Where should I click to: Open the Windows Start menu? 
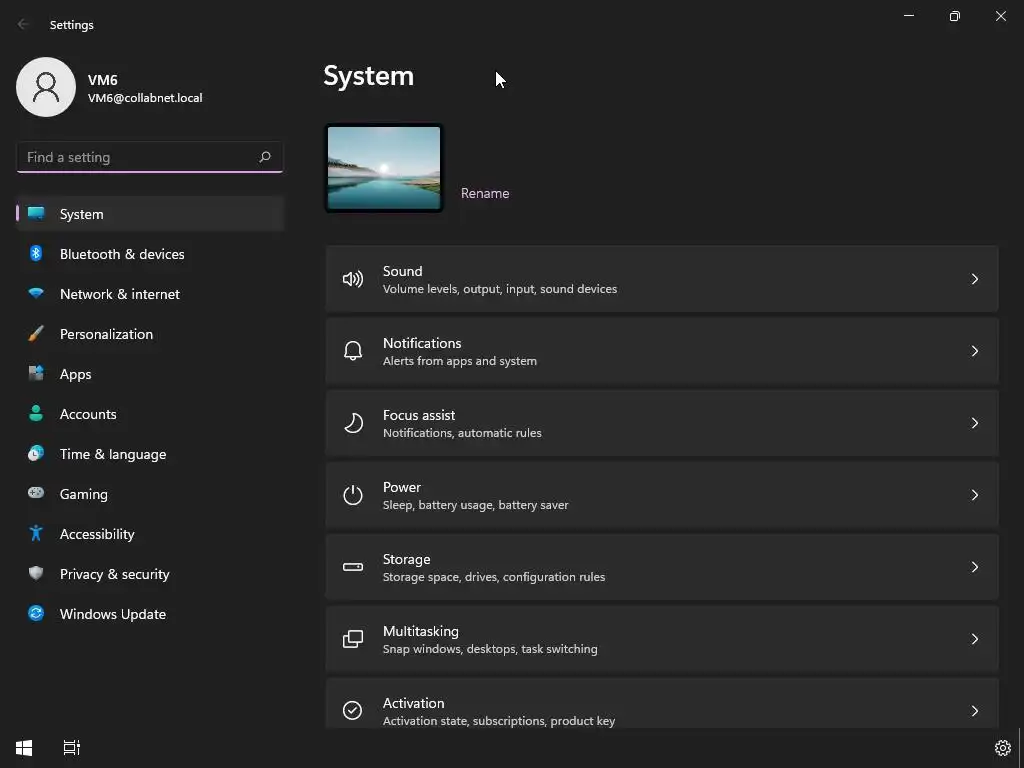pyautogui.click(x=24, y=748)
